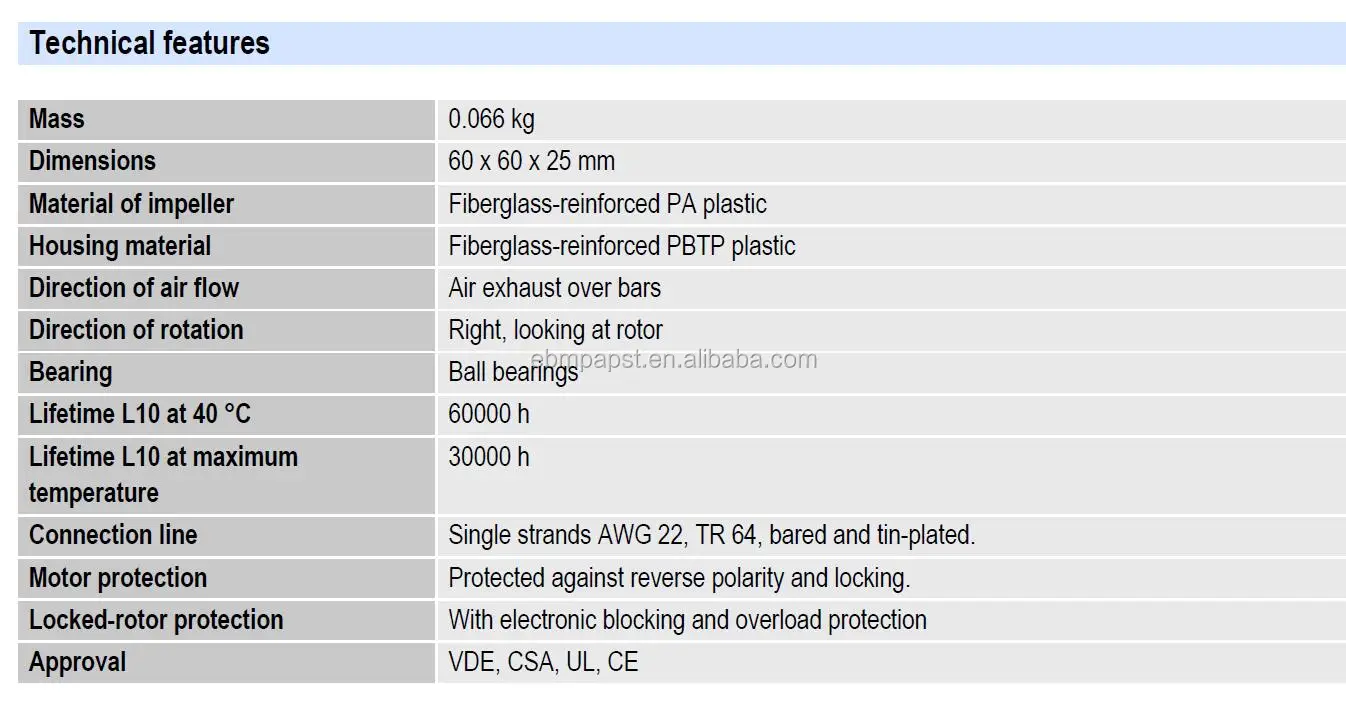Select the Material of impeller label
The image size is (1346, 720).
(x=131, y=204)
